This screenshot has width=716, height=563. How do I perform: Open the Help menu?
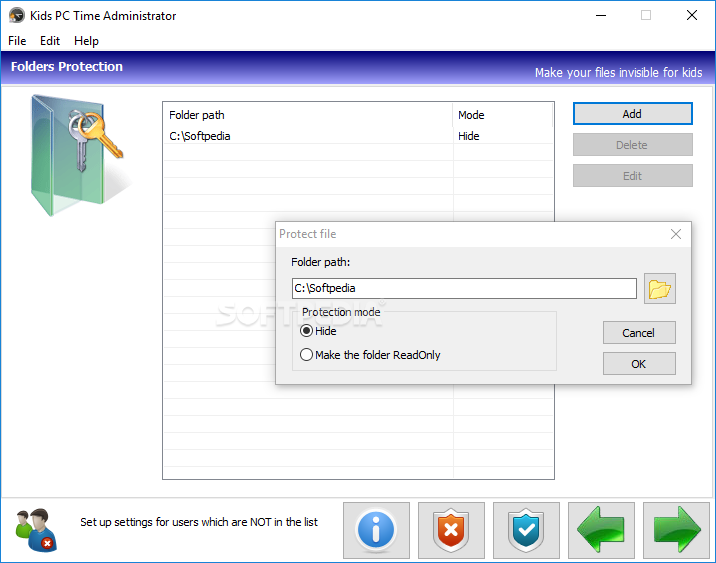pyautogui.click(x=86, y=41)
